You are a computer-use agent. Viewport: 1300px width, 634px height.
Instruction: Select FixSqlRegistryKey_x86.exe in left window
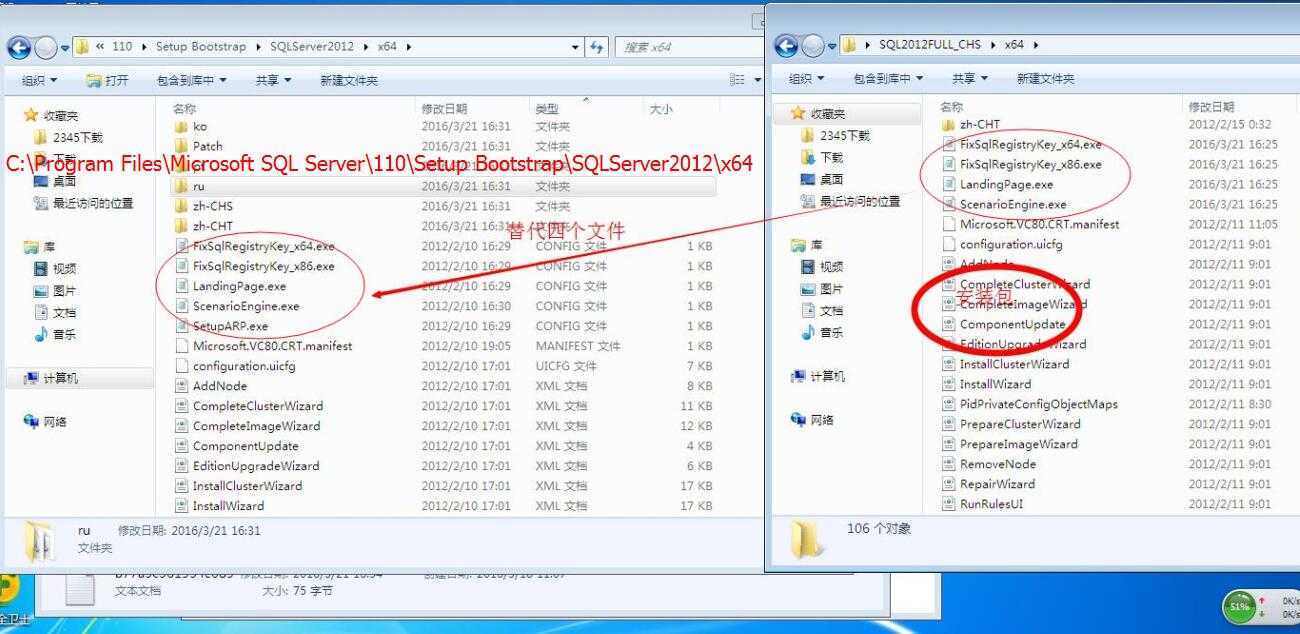click(263, 266)
